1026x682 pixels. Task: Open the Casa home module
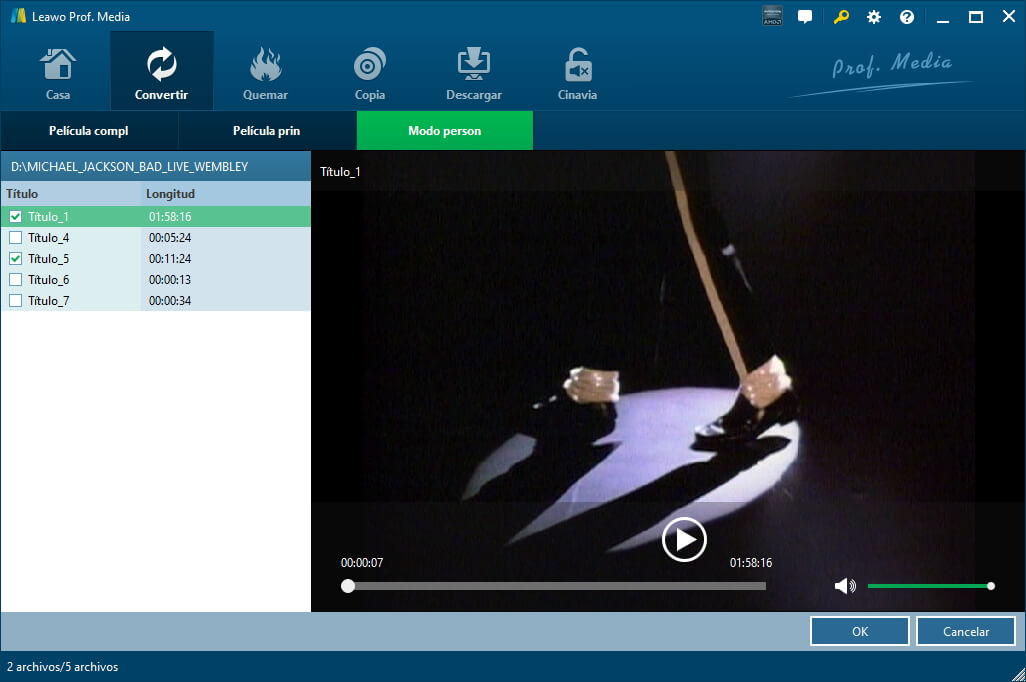(58, 73)
